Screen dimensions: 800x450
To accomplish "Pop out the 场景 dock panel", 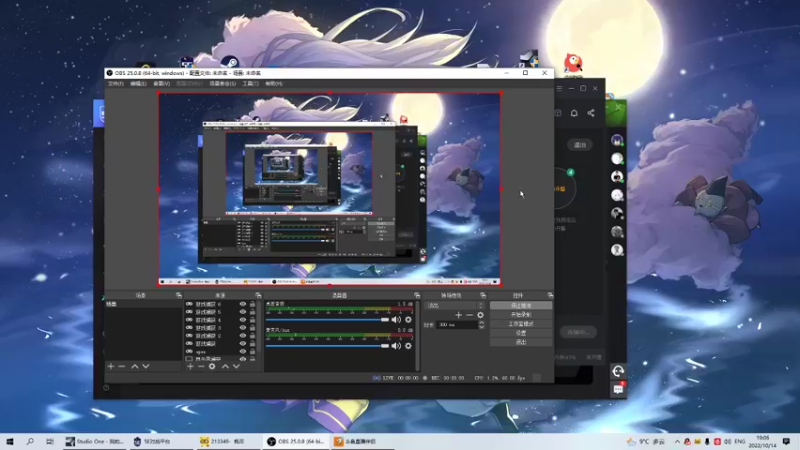I will (x=179, y=295).
